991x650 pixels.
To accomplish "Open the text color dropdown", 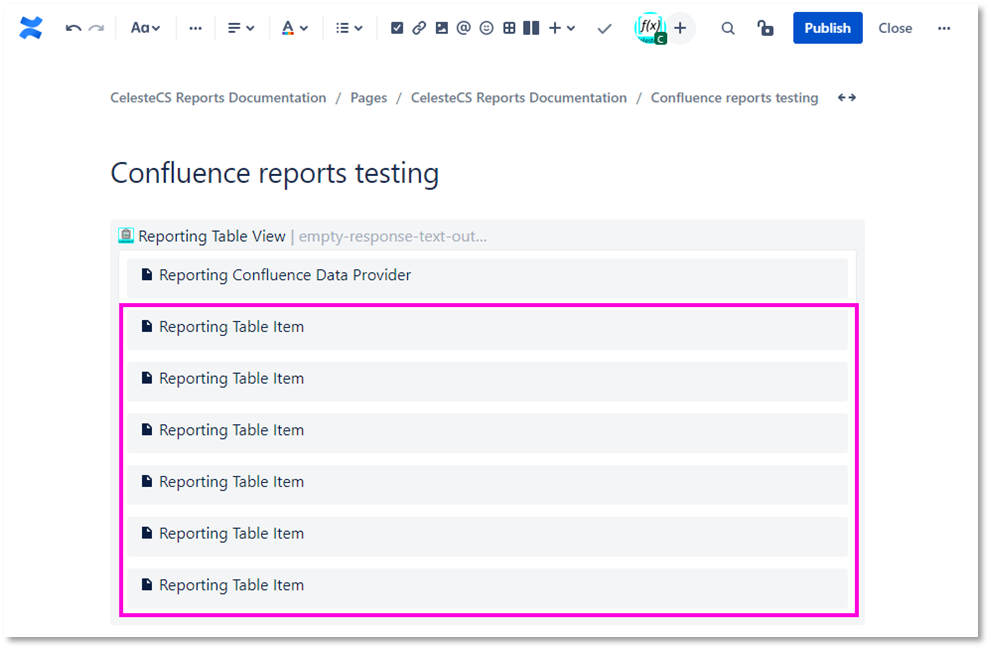I will pyautogui.click(x=295, y=28).
